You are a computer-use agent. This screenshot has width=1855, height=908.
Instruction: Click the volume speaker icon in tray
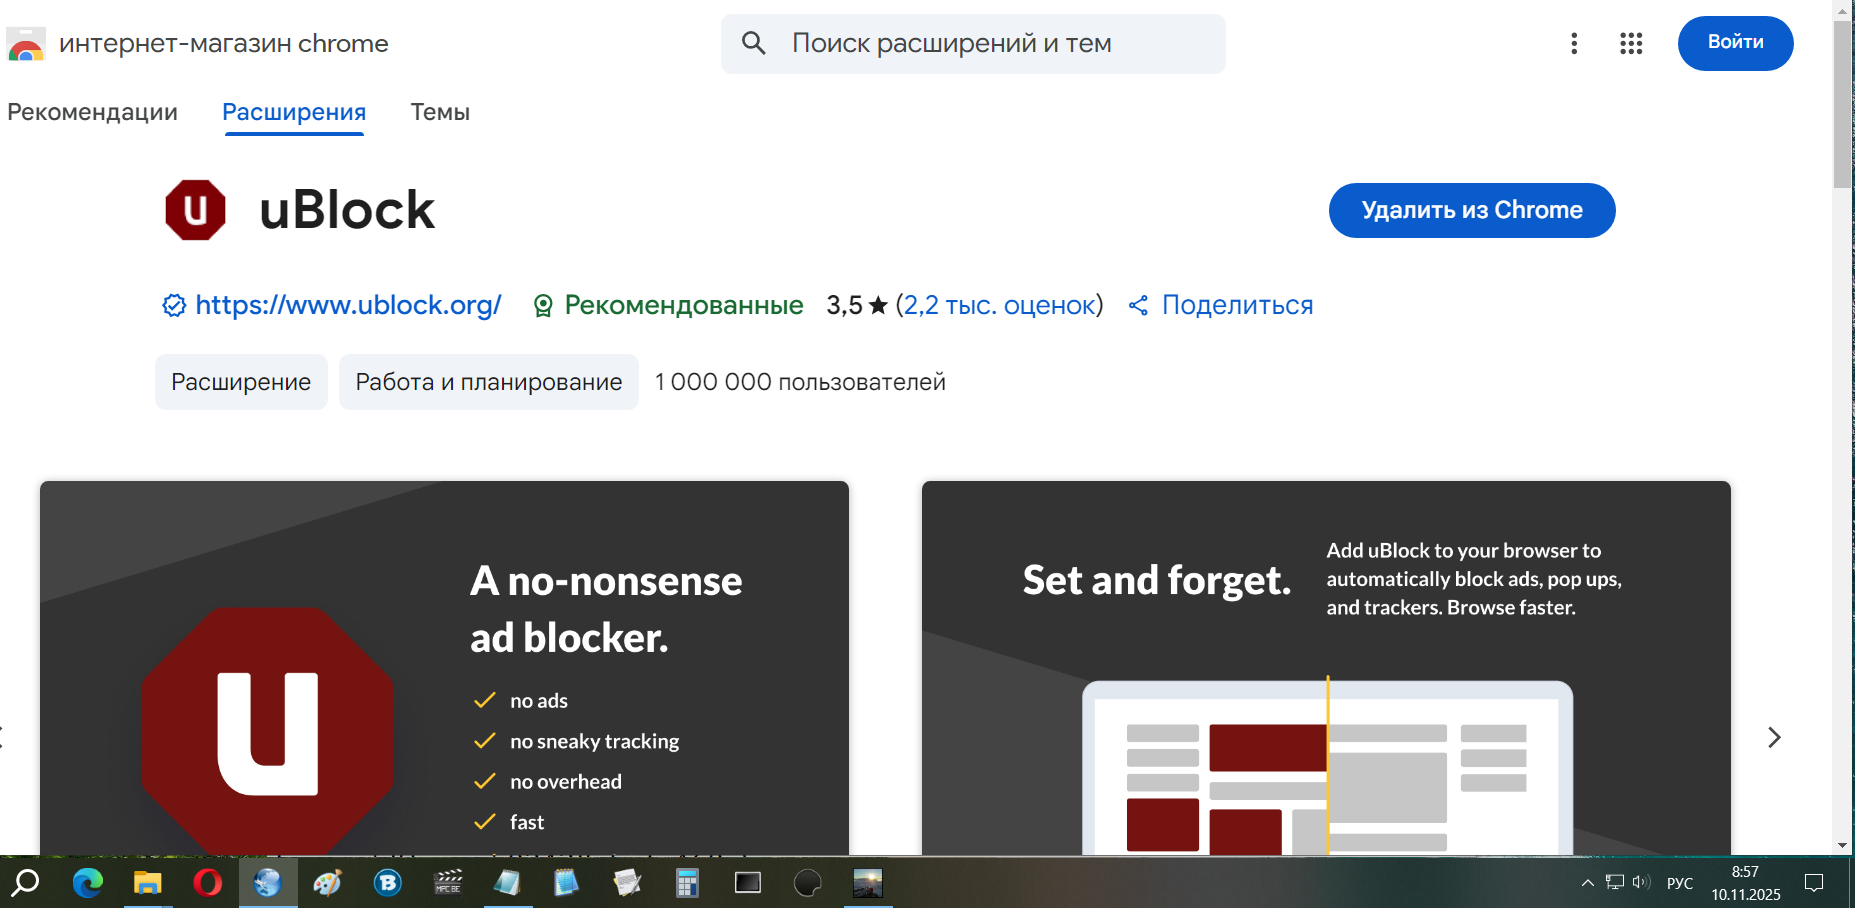click(x=1641, y=882)
